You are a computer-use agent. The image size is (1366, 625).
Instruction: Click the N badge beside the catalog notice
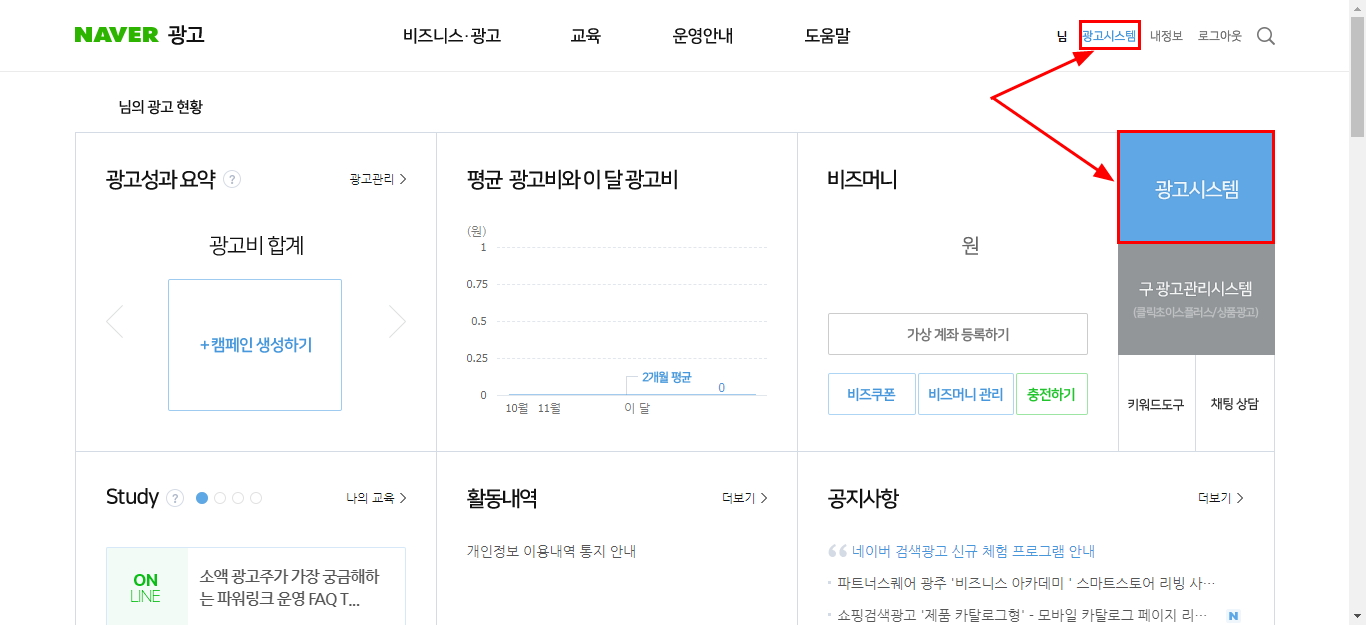tap(1233, 615)
